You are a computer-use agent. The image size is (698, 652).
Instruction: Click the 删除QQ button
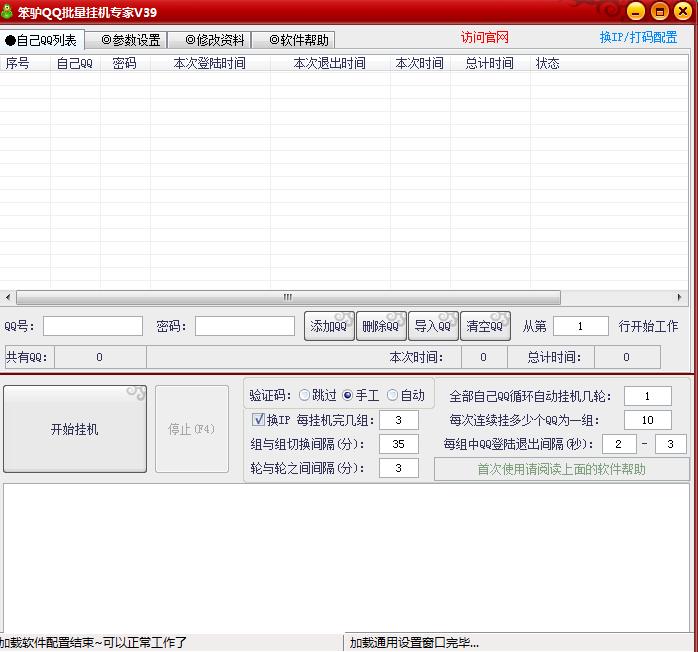pyautogui.click(x=381, y=326)
